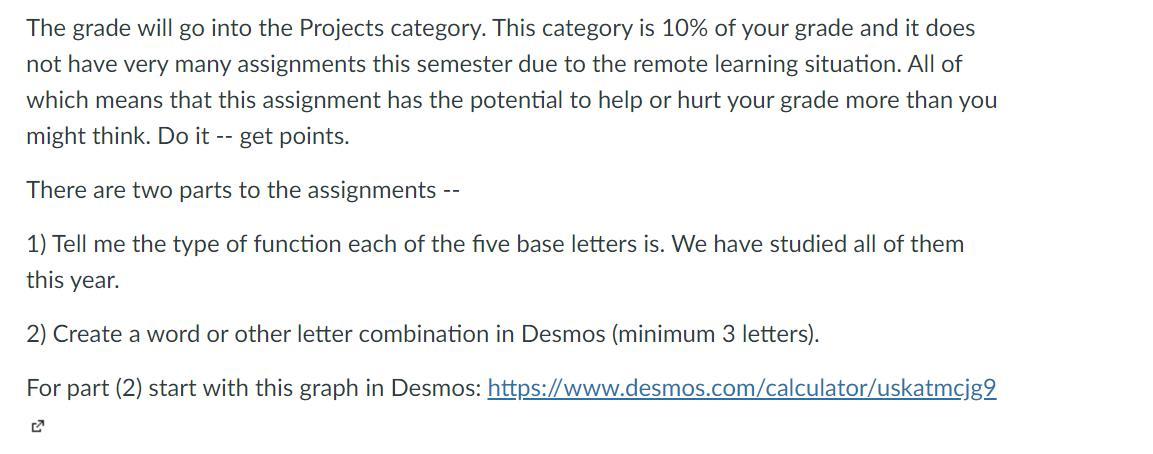Click the external link icon below the URL
Screen dimensions: 1153x454
[38, 426]
